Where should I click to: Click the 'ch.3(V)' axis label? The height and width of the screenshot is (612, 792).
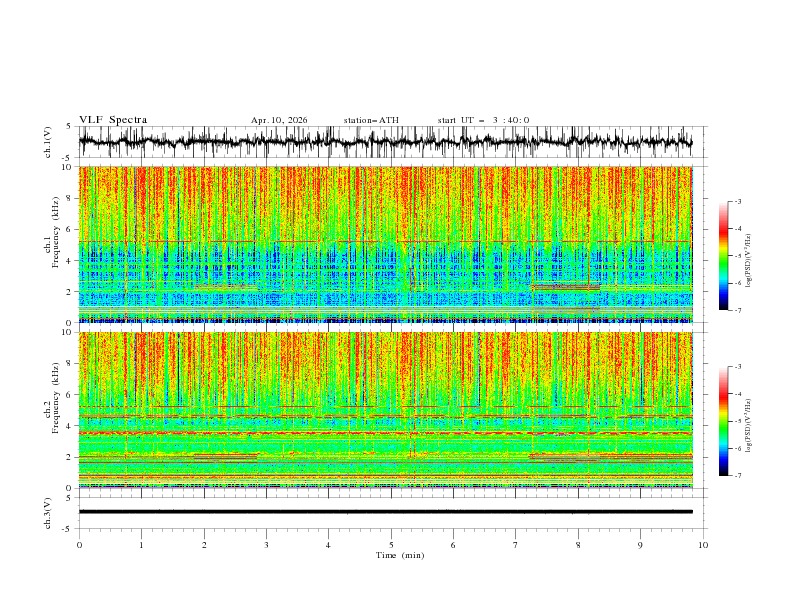coord(48,513)
